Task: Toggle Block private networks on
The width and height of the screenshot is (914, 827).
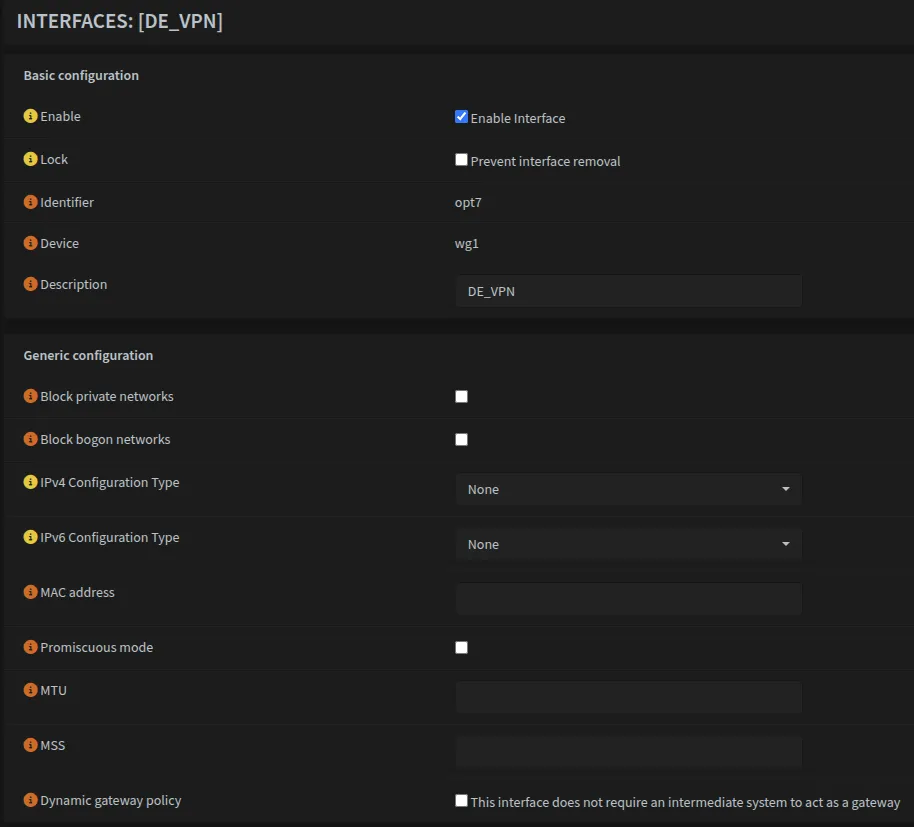Action: coord(461,396)
